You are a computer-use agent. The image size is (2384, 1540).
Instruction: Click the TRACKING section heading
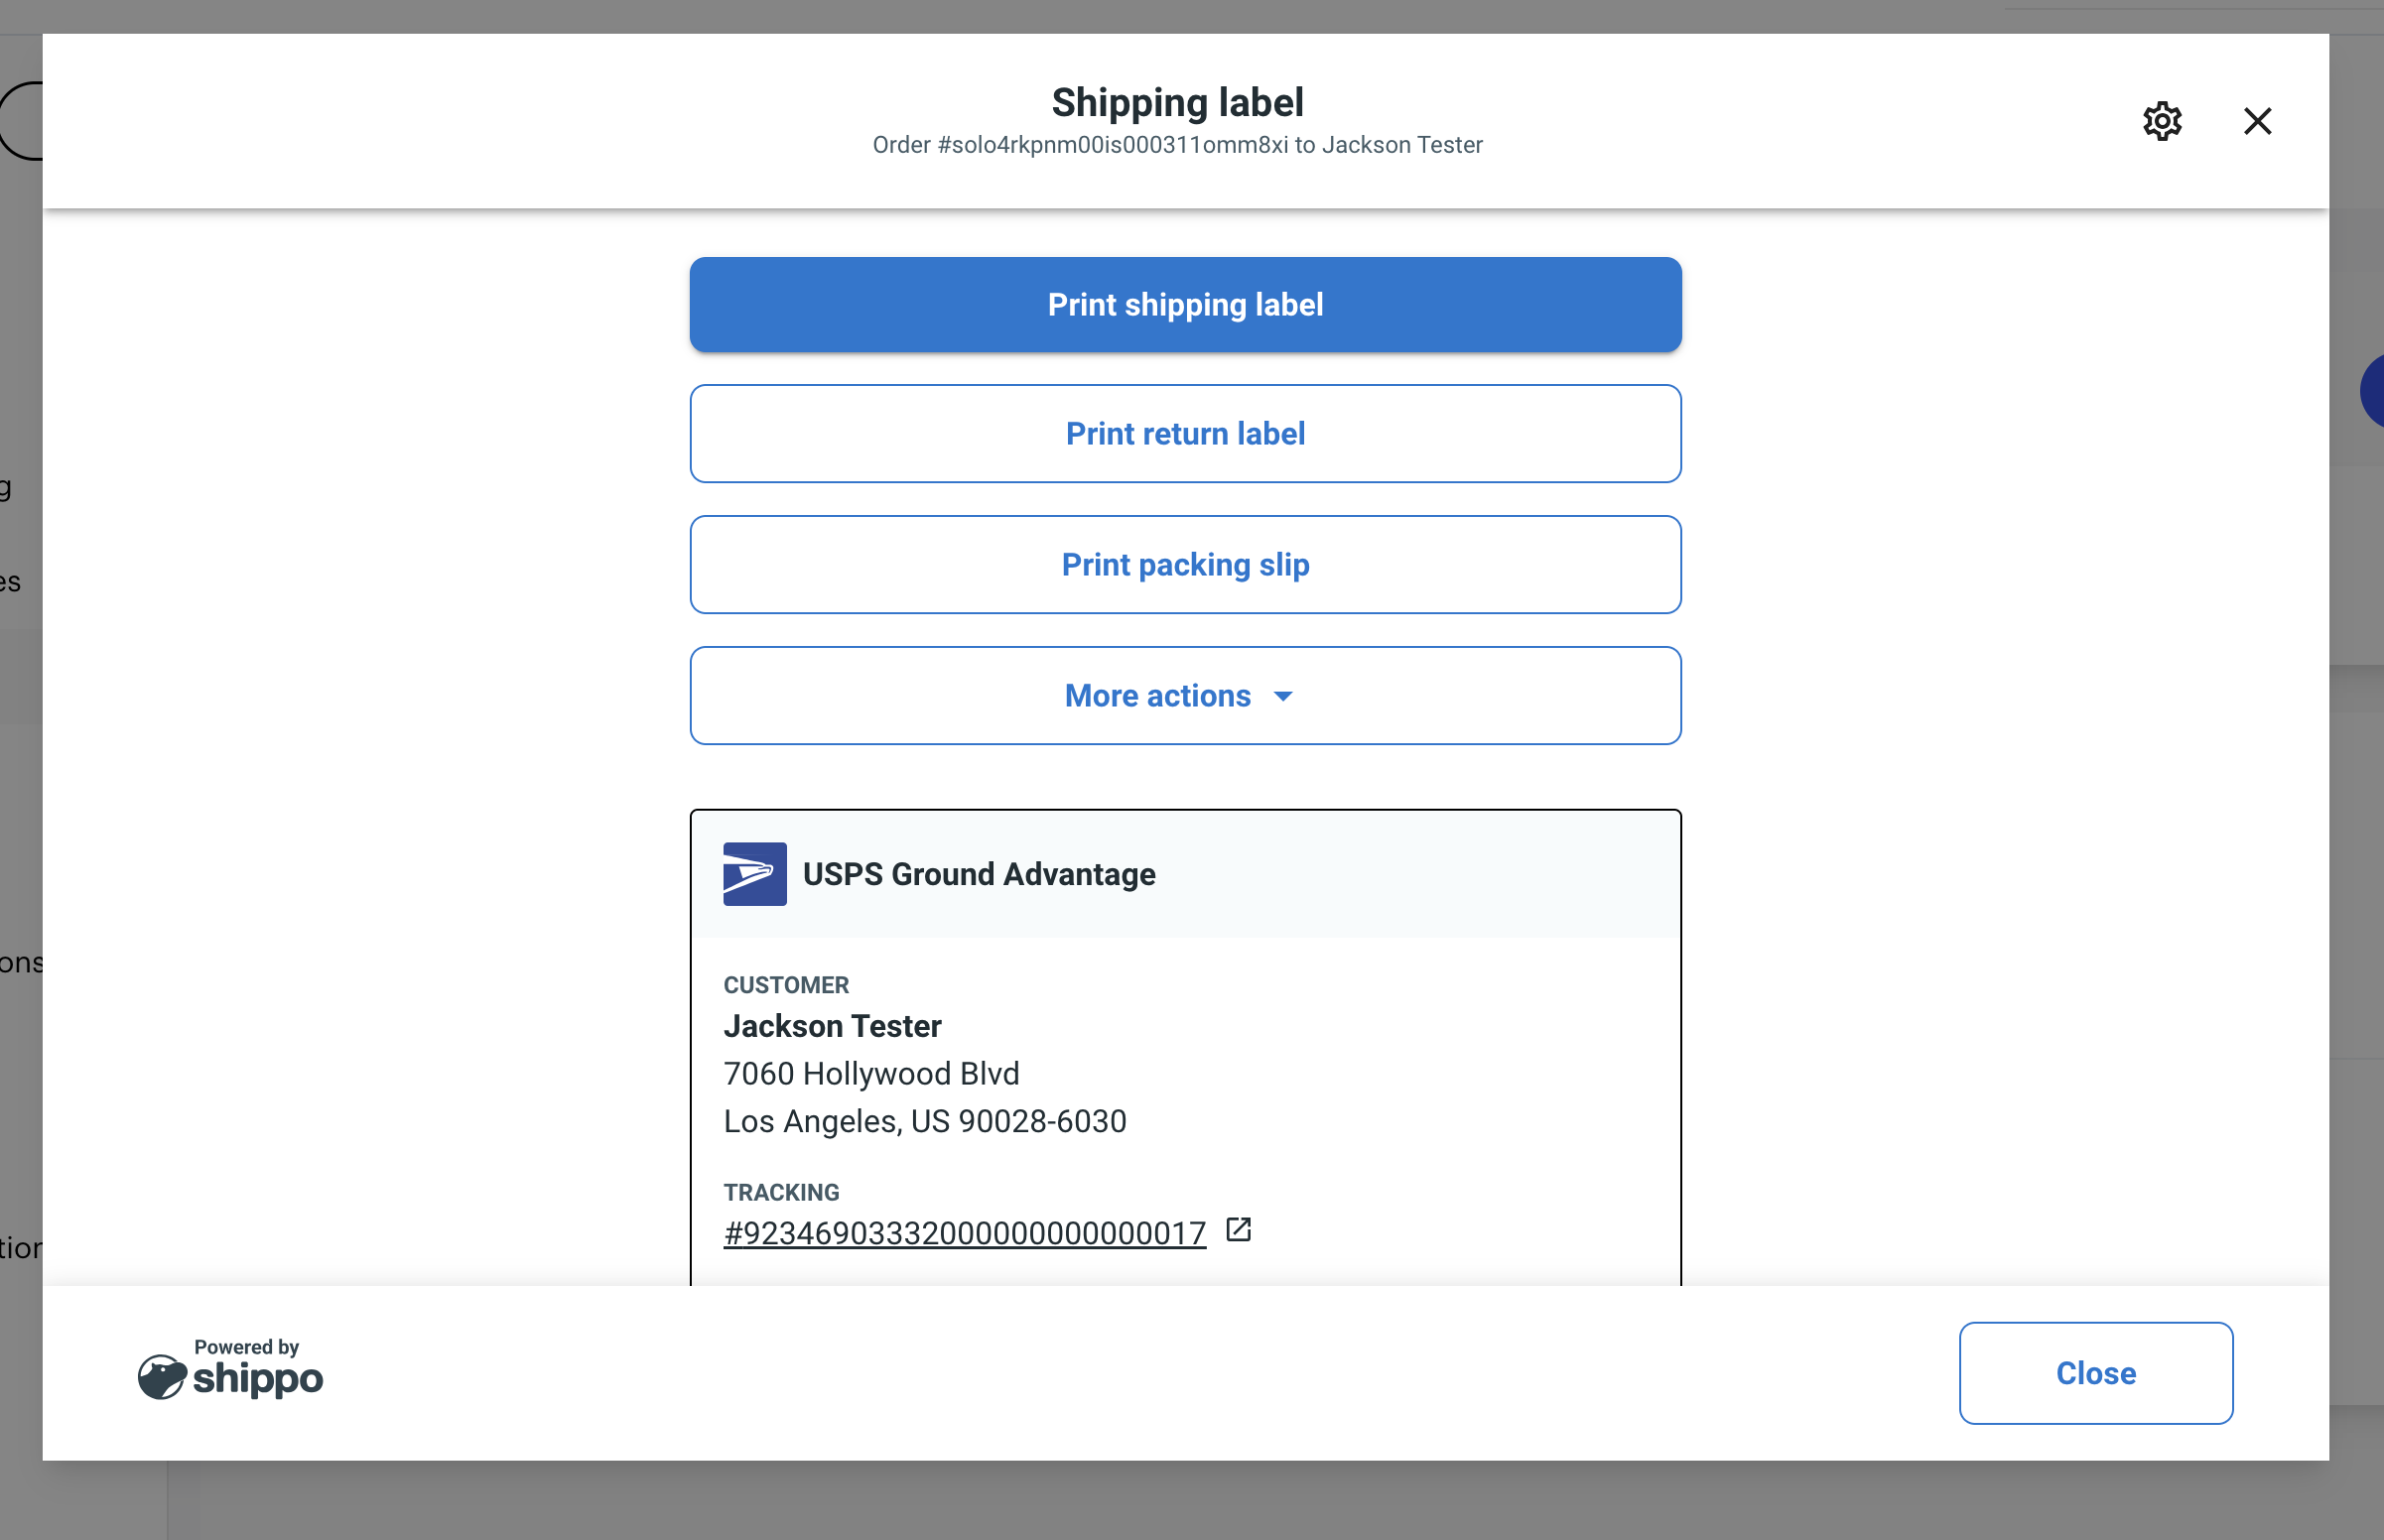tap(781, 1192)
